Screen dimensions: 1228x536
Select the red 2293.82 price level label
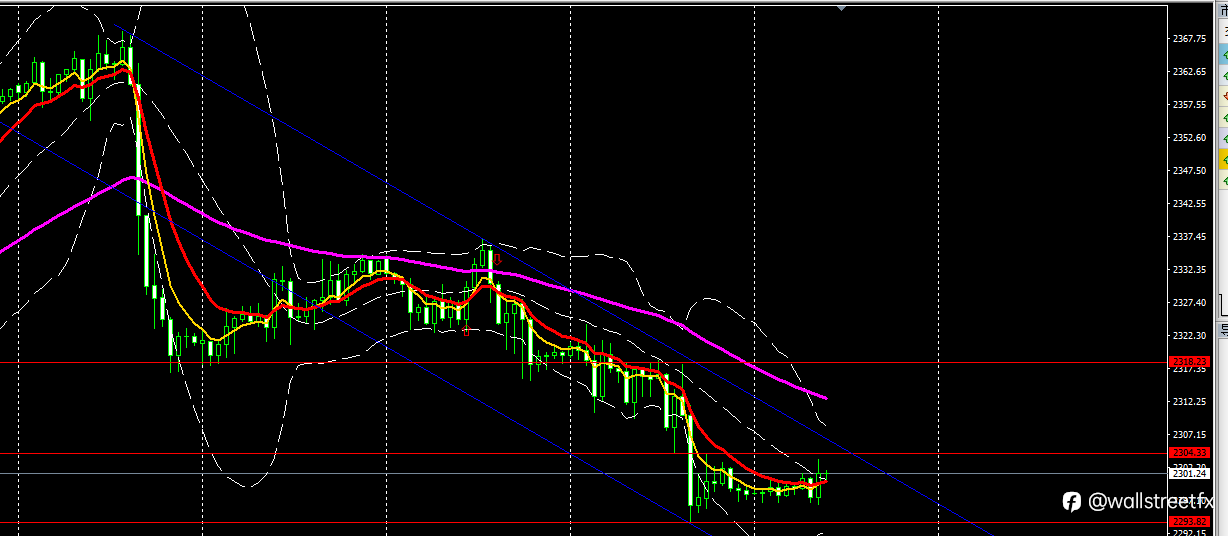coord(1190,522)
